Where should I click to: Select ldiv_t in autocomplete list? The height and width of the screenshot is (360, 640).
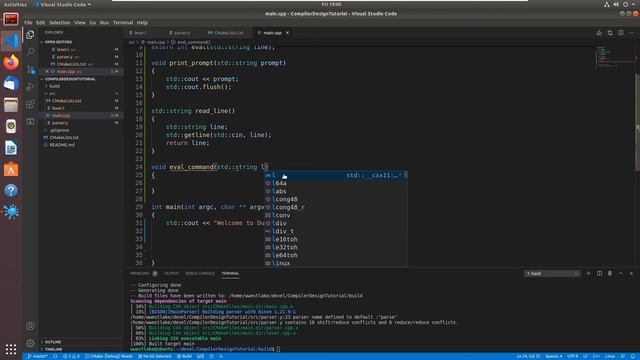click(x=336, y=231)
